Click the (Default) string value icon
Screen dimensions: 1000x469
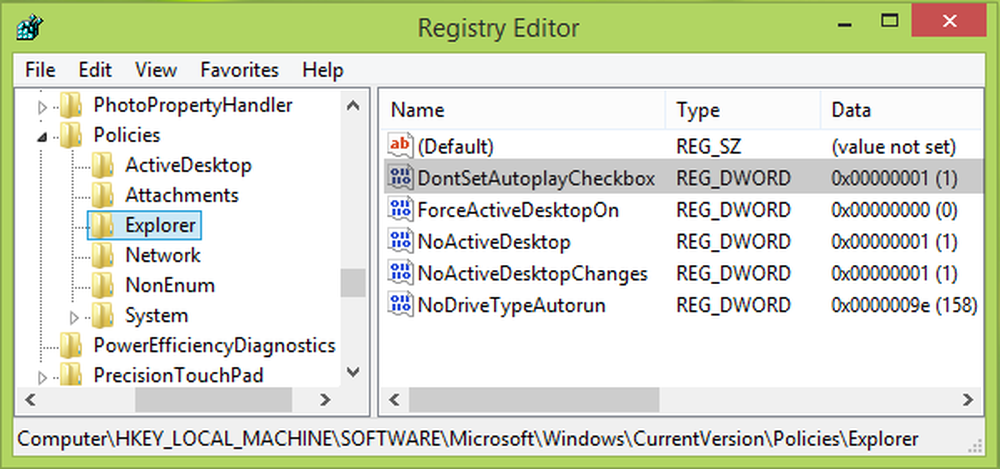click(x=400, y=147)
